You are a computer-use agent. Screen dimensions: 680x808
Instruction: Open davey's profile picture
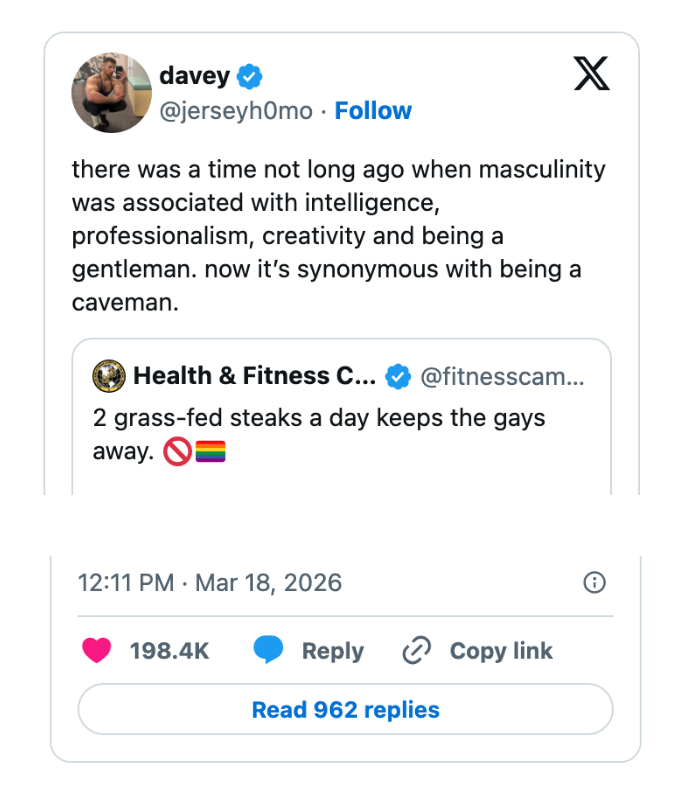pos(110,93)
